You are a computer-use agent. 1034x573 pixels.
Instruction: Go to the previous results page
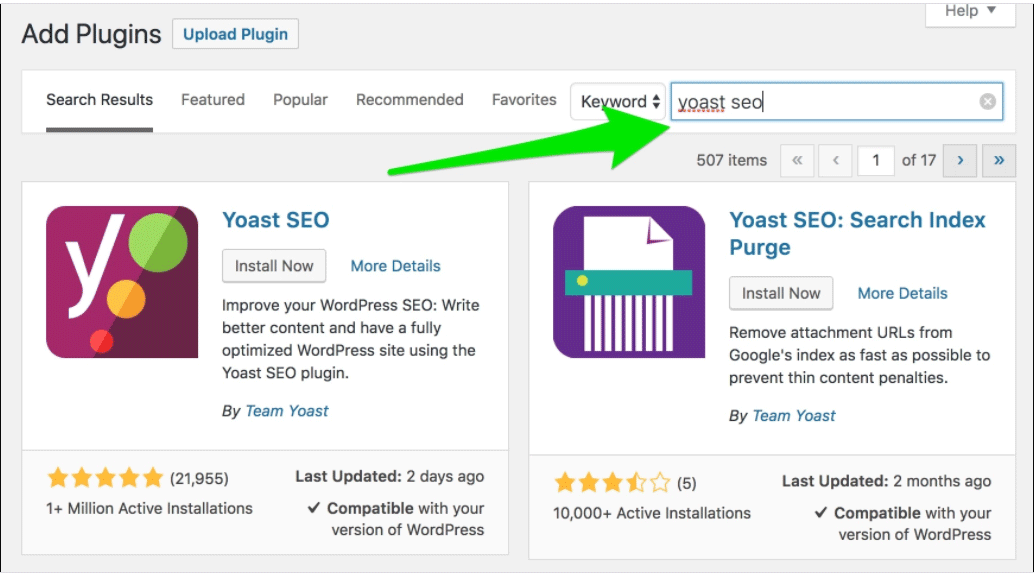coord(835,160)
